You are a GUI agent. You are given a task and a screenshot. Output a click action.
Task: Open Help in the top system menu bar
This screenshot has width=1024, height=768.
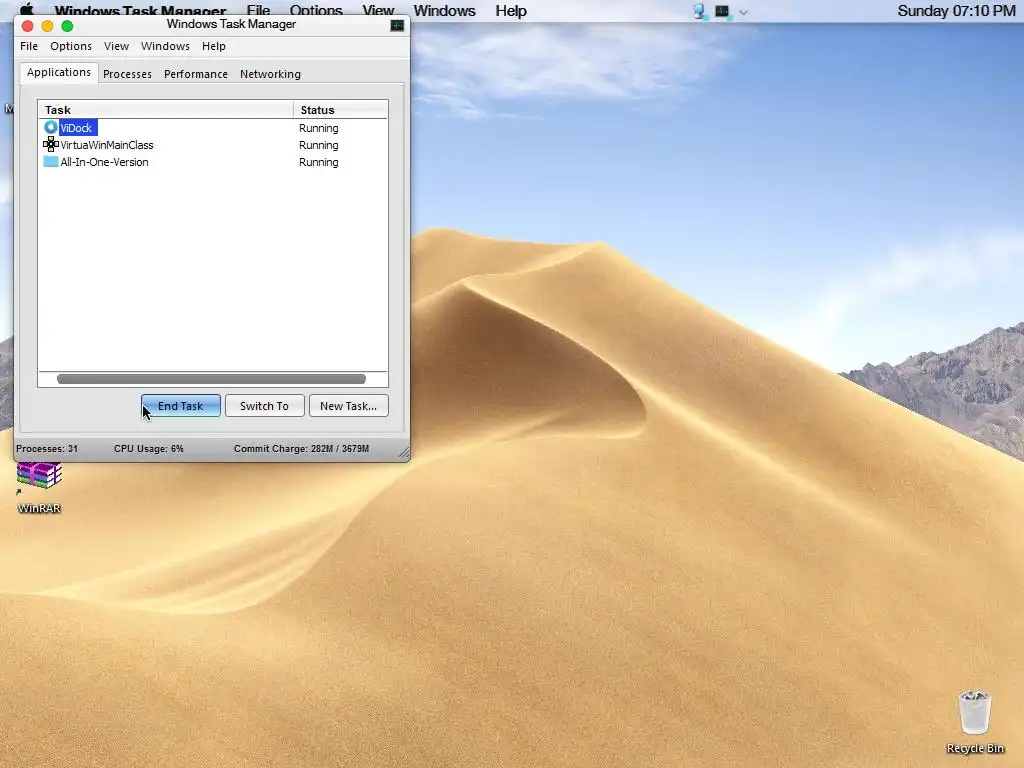point(511,11)
